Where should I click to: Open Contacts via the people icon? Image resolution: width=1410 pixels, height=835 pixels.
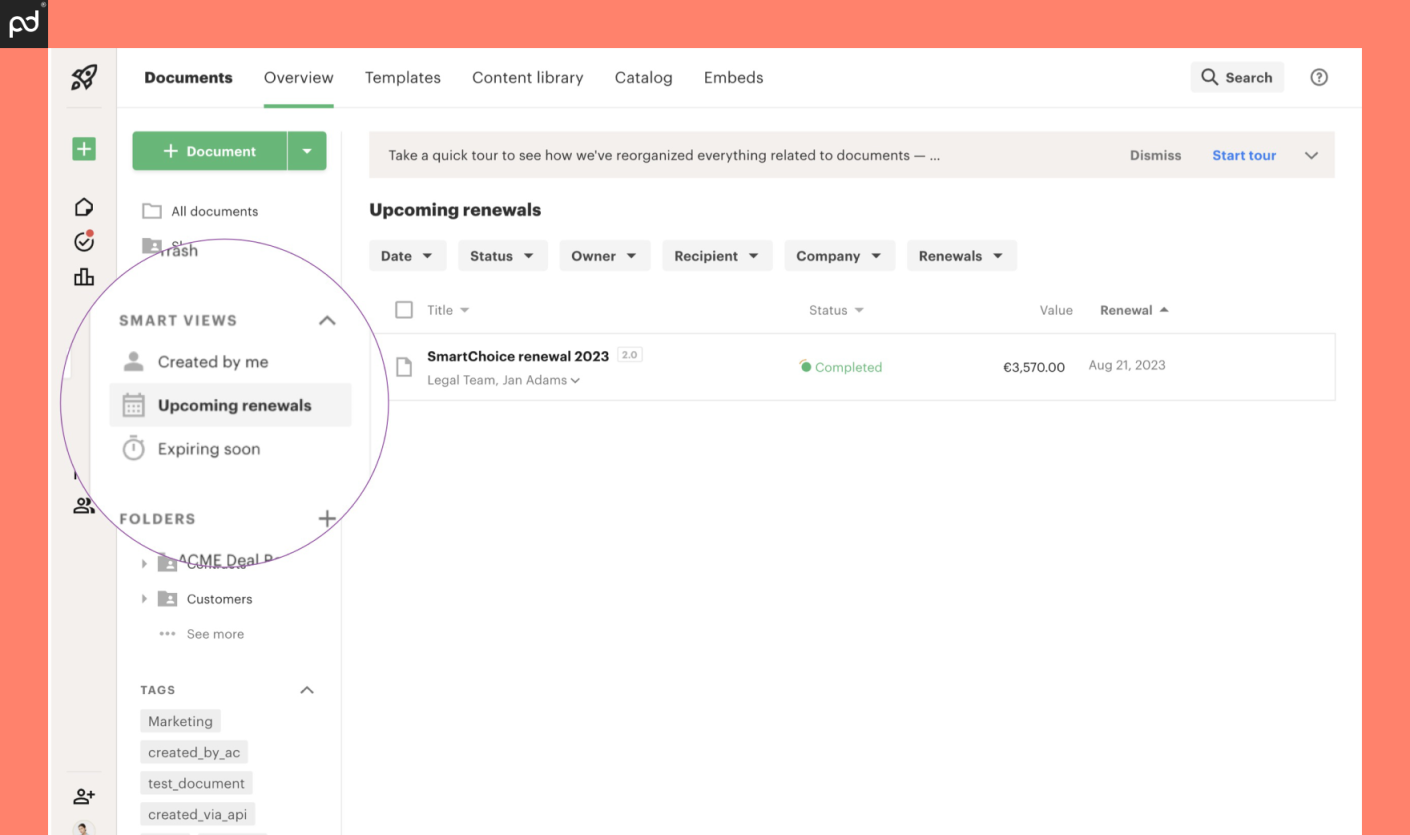pyautogui.click(x=84, y=505)
